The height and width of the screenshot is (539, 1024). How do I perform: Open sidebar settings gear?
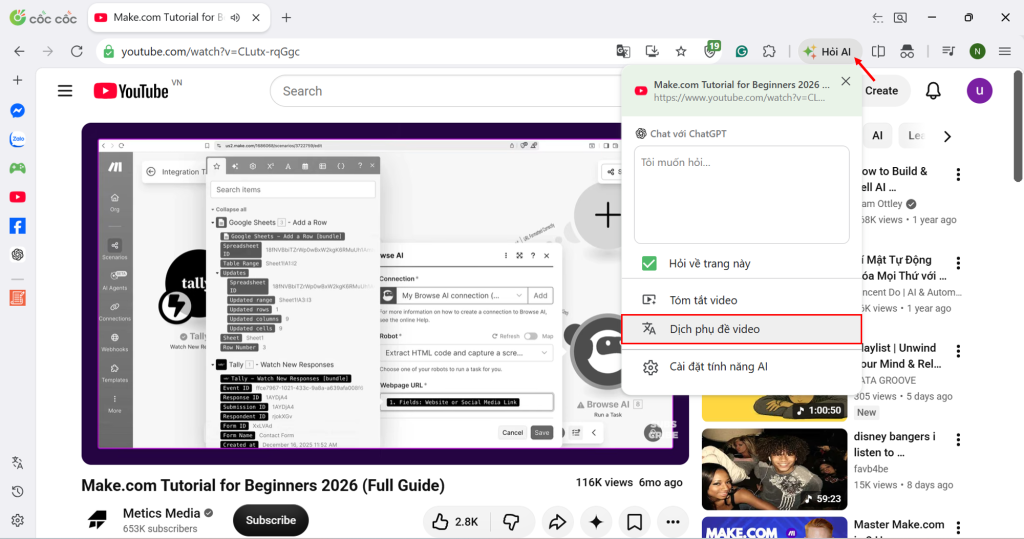click(18, 520)
